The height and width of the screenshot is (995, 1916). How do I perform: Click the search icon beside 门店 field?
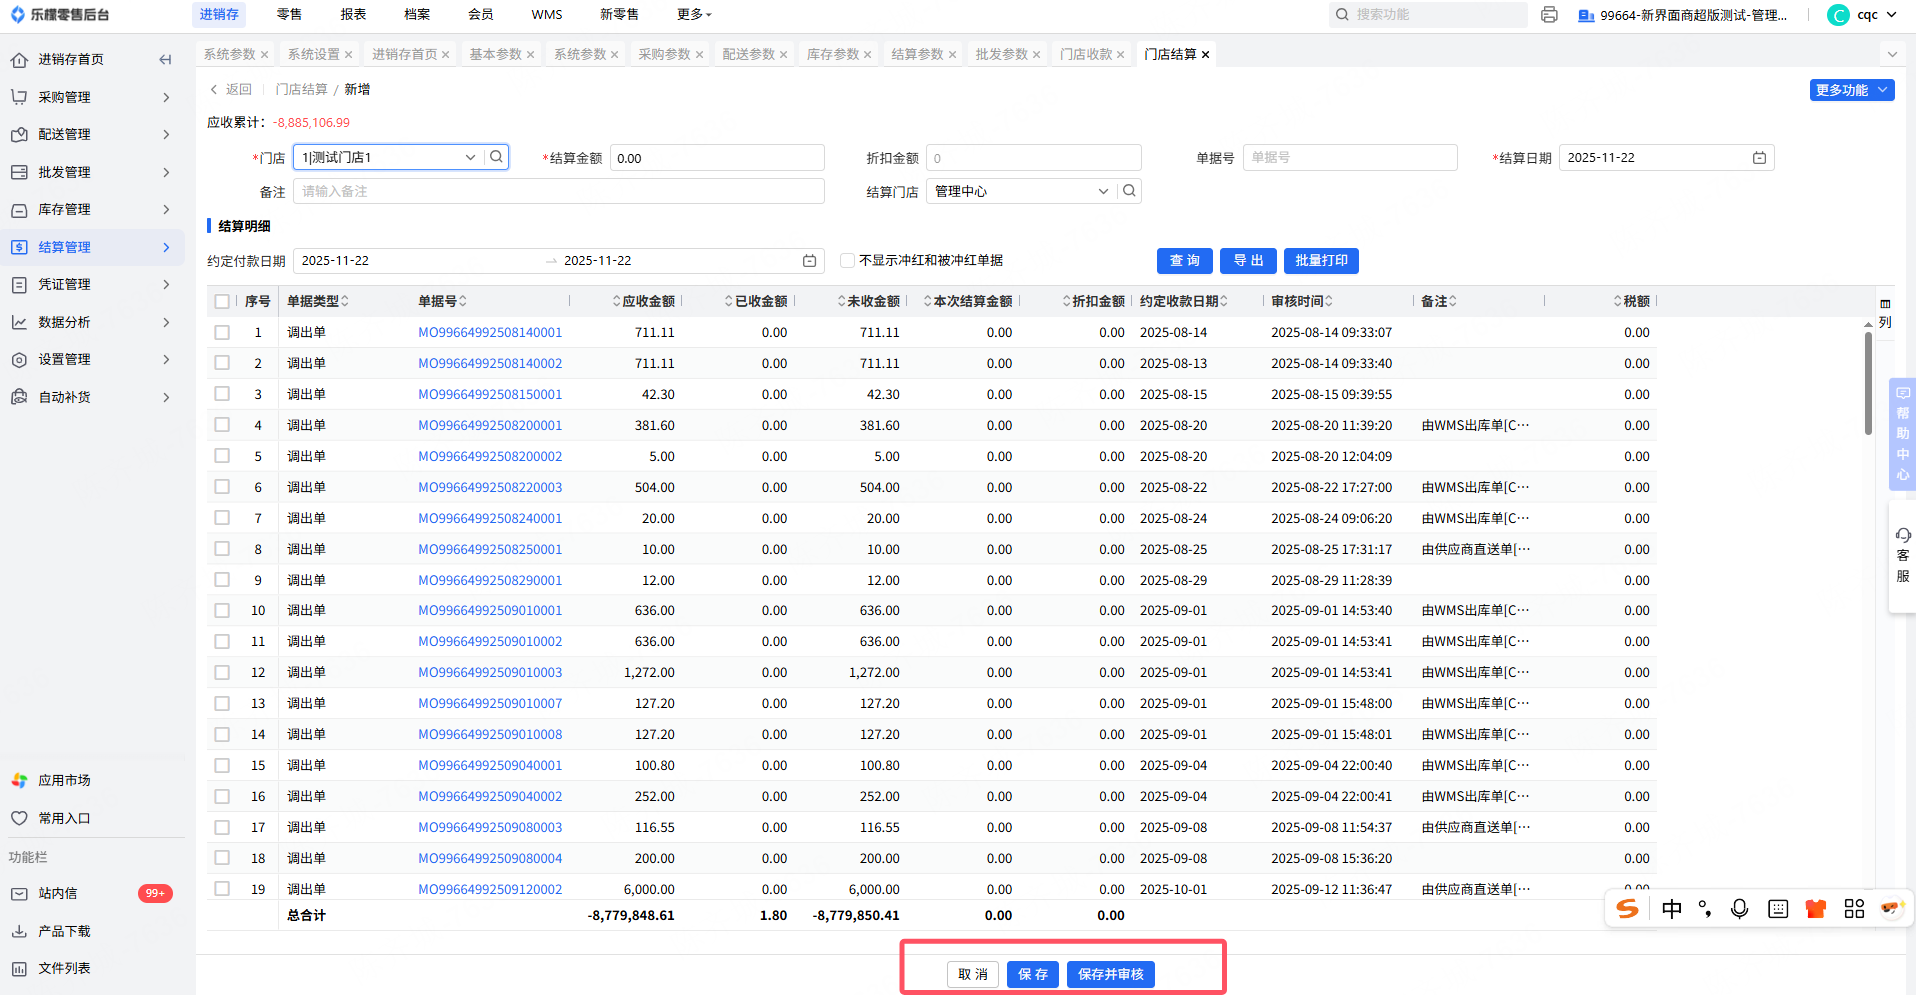(496, 157)
